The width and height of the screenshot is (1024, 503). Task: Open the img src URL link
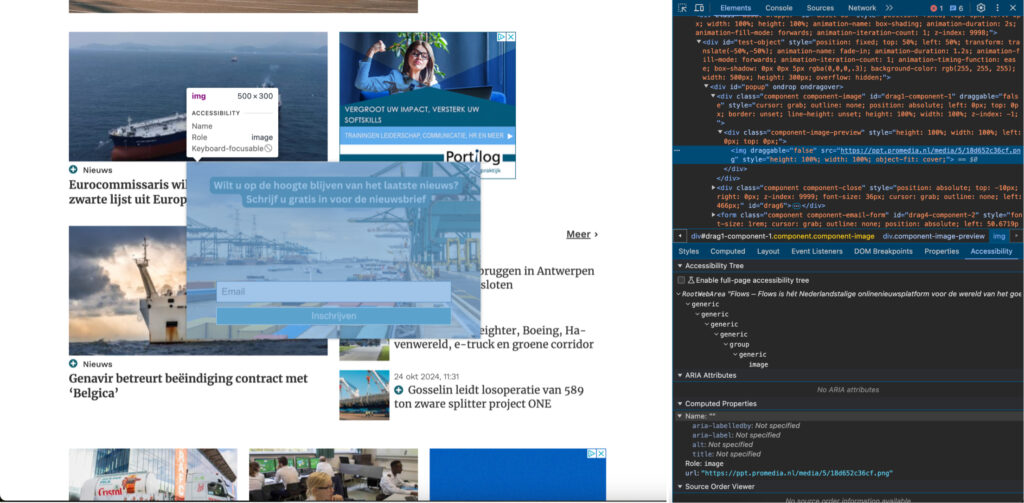click(930, 150)
